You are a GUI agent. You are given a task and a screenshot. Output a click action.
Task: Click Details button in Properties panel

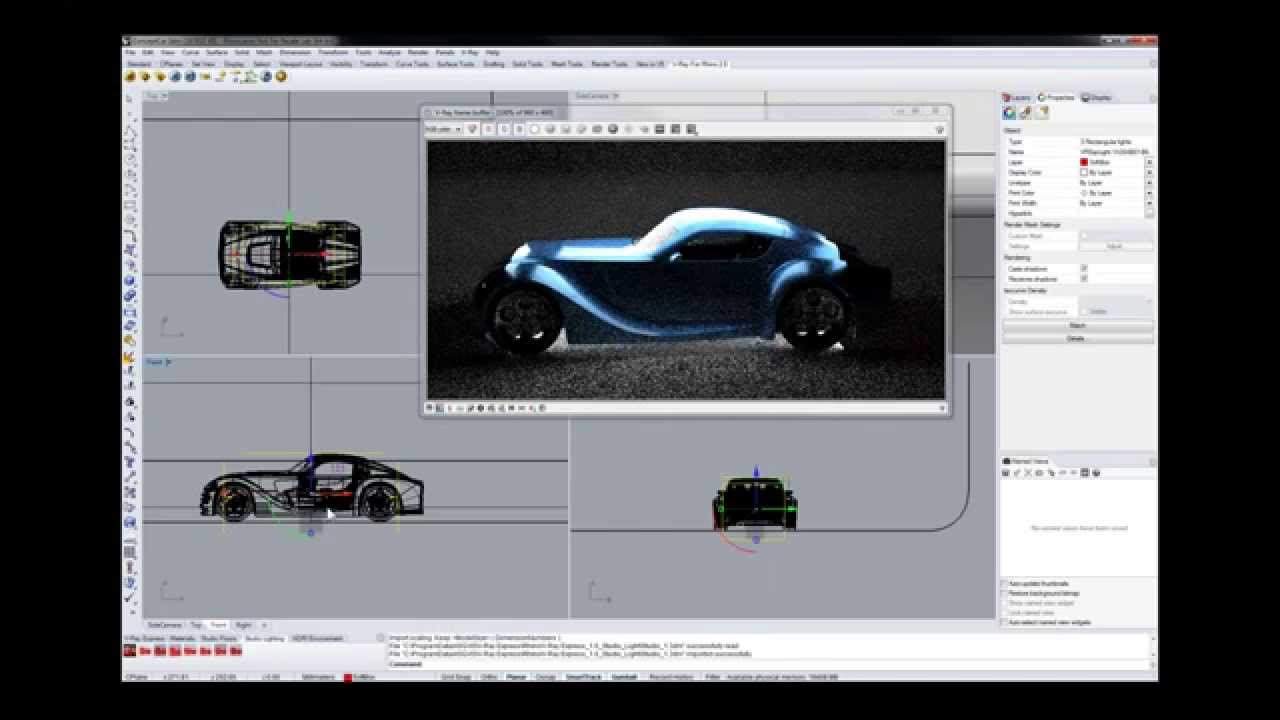1078,338
